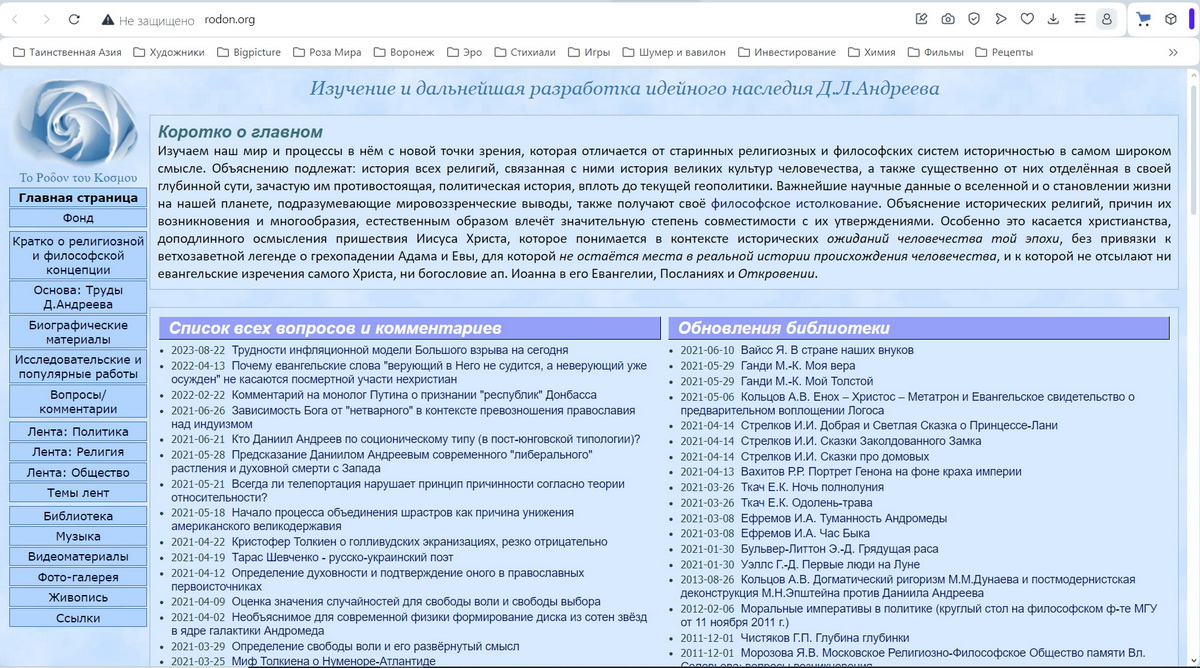This screenshot has width=1200, height=668.
Task: Click the heart bookmark icon
Action: coord(1027,19)
